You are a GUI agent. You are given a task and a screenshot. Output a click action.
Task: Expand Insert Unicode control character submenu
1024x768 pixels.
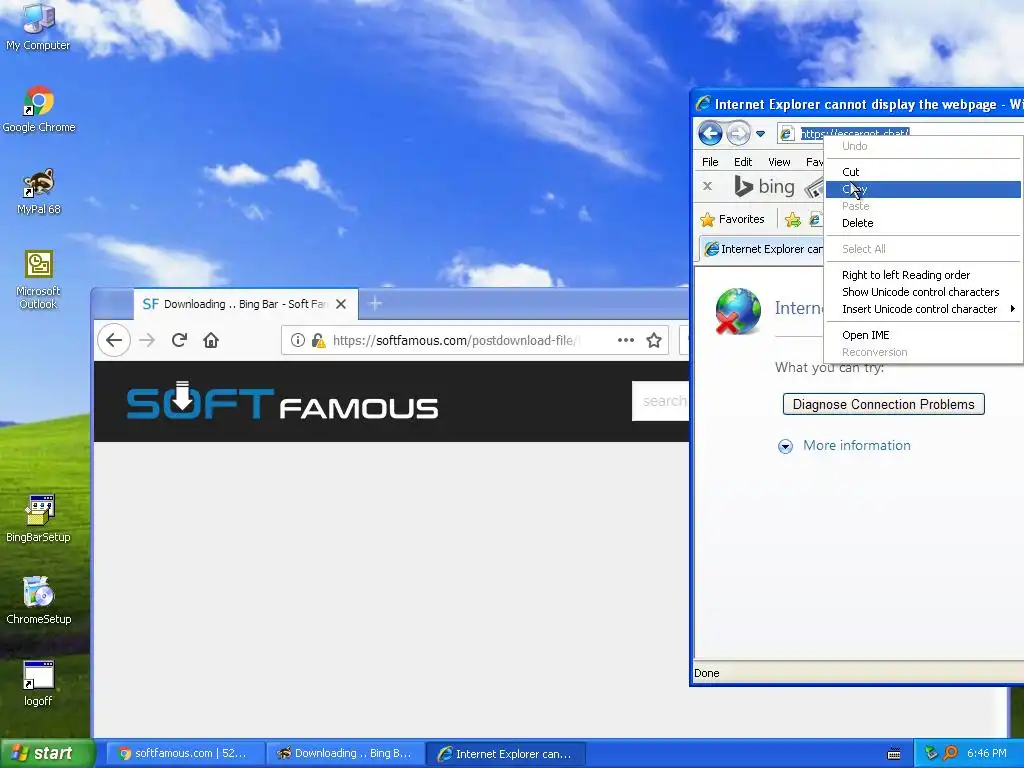tap(923, 309)
